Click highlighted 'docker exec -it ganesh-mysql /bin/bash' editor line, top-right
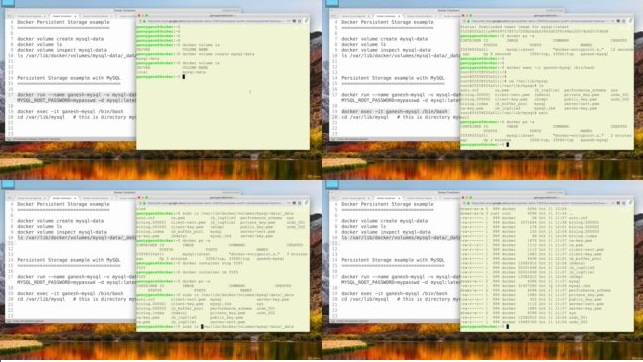Viewport: 643px width, 362px height. 394,112
